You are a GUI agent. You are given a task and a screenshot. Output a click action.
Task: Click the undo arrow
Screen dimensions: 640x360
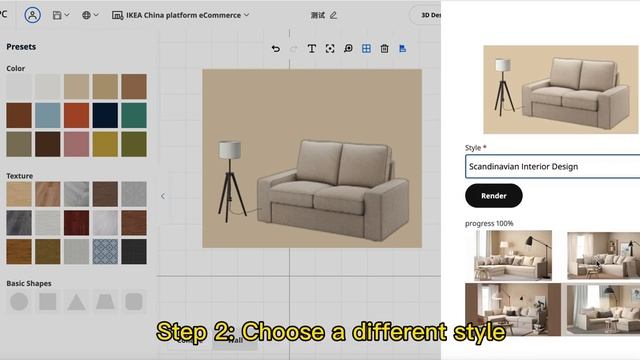[x=276, y=49]
